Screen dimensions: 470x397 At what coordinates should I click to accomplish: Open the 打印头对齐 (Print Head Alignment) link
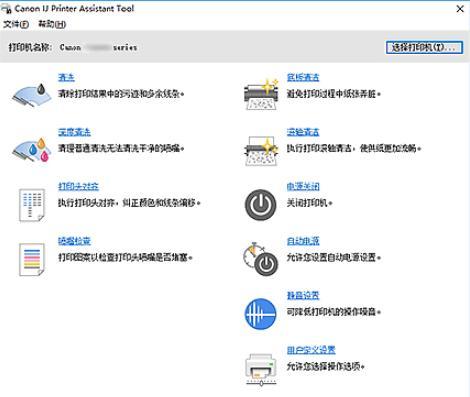click(x=78, y=186)
